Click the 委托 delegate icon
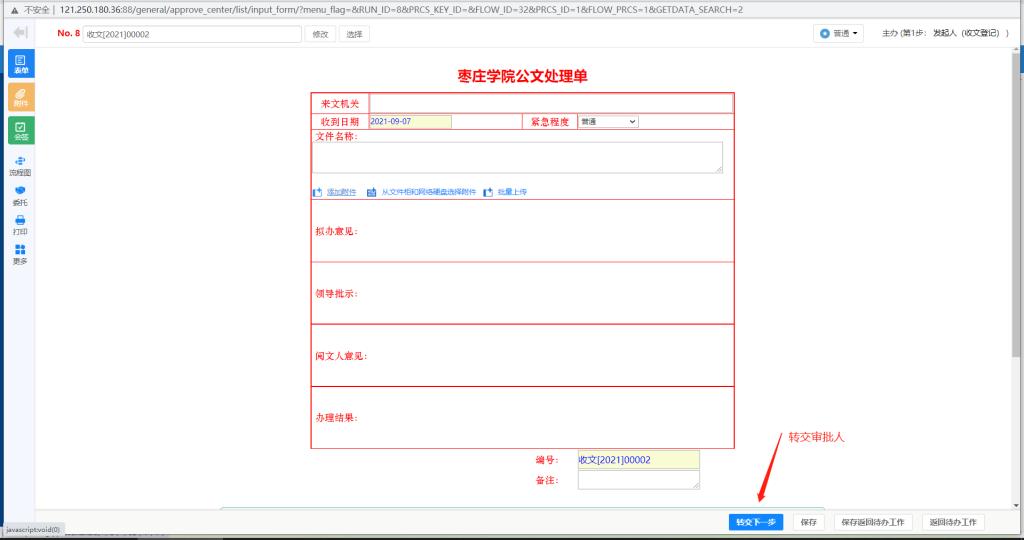 click(21, 195)
